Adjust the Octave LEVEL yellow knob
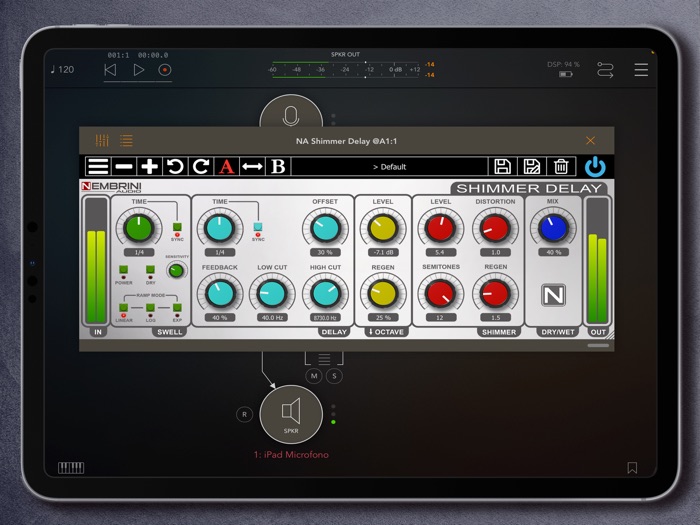The height and width of the screenshot is (525, 700). (383, 228)
